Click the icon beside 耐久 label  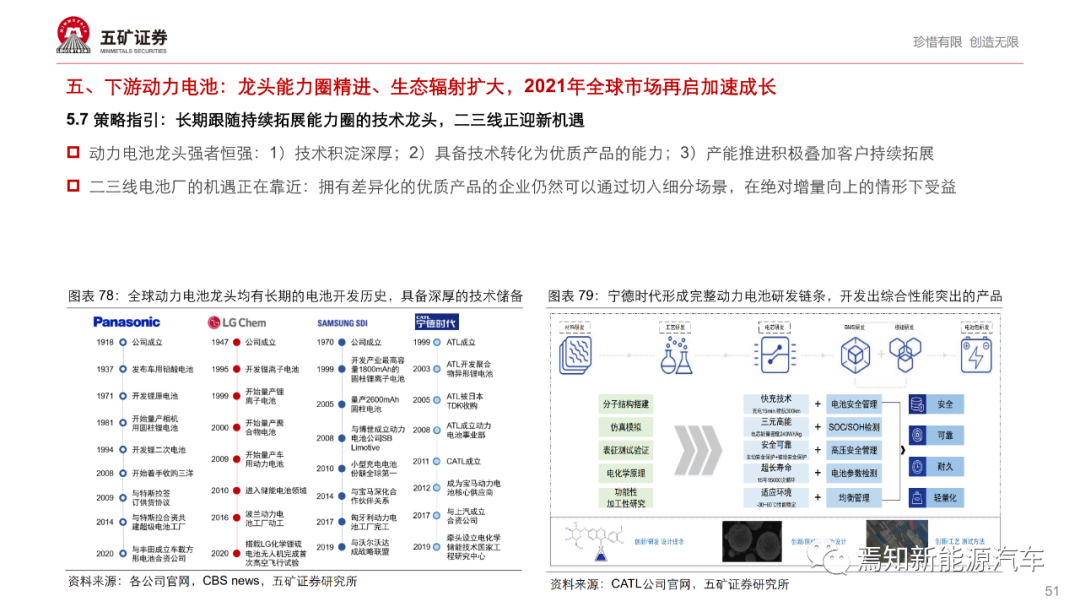click(x=917, y=466)
